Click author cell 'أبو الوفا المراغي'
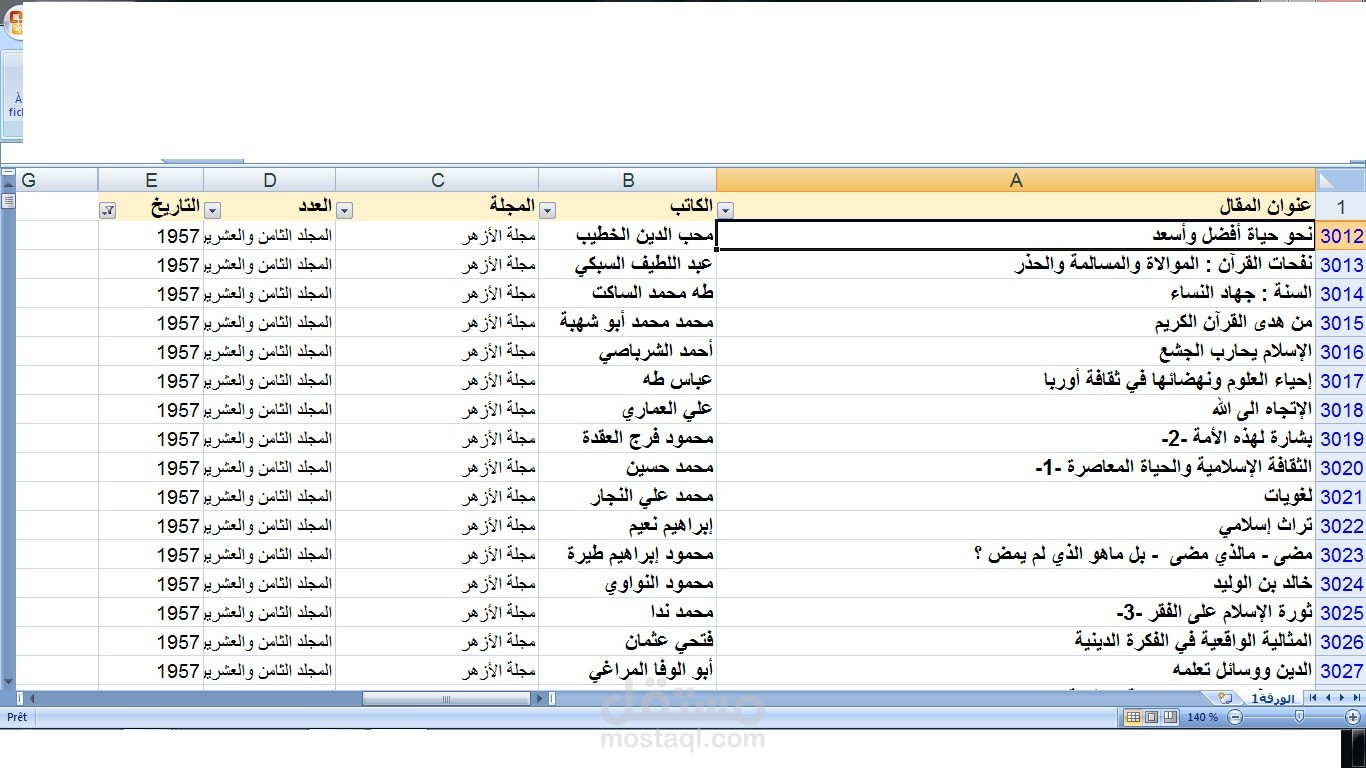Screen dimensions: 1366x768 click(628, 671)
